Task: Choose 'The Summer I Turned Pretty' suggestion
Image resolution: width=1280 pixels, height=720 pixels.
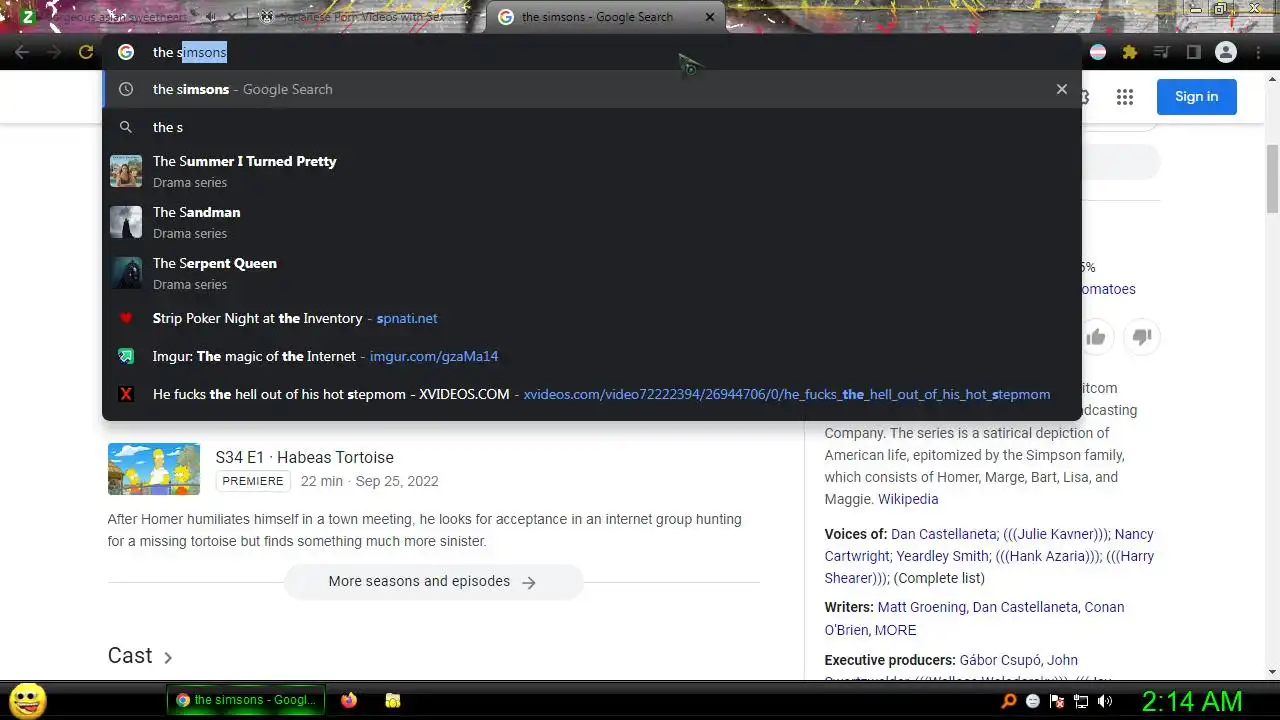Action: (x=592, y=171)
